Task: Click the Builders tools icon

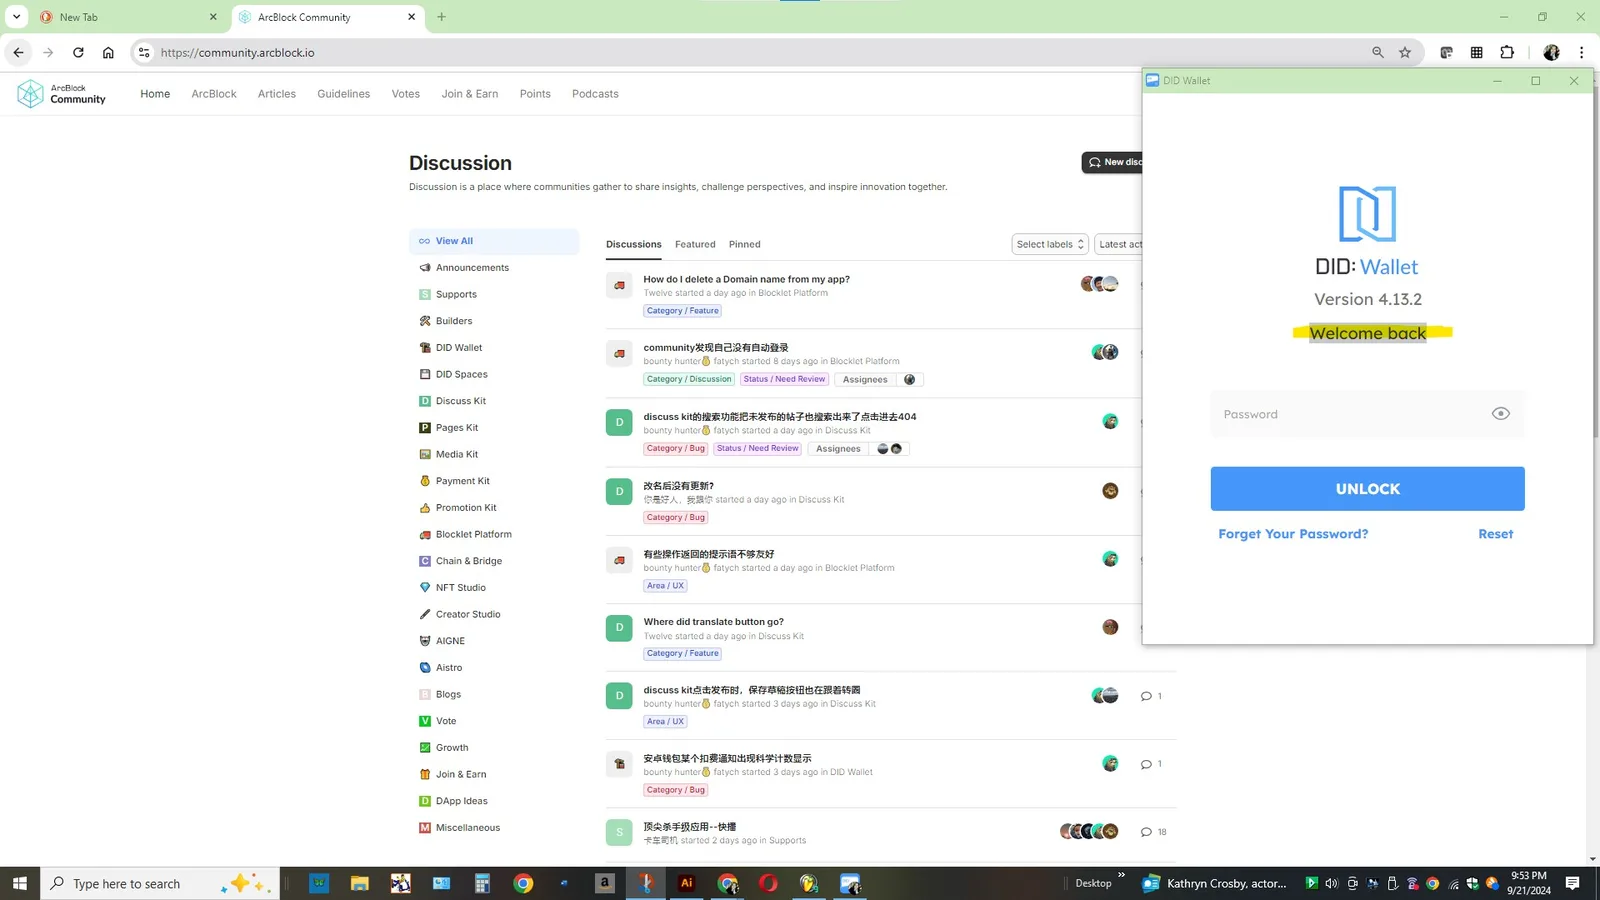Action: (425, 321)
